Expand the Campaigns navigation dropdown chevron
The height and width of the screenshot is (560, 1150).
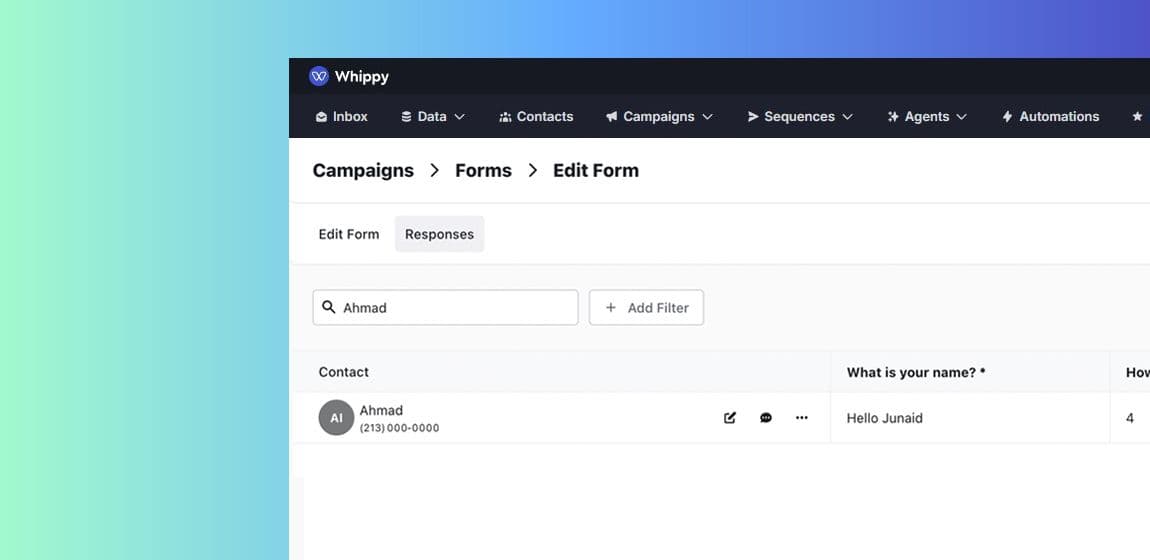pos(708,117)
